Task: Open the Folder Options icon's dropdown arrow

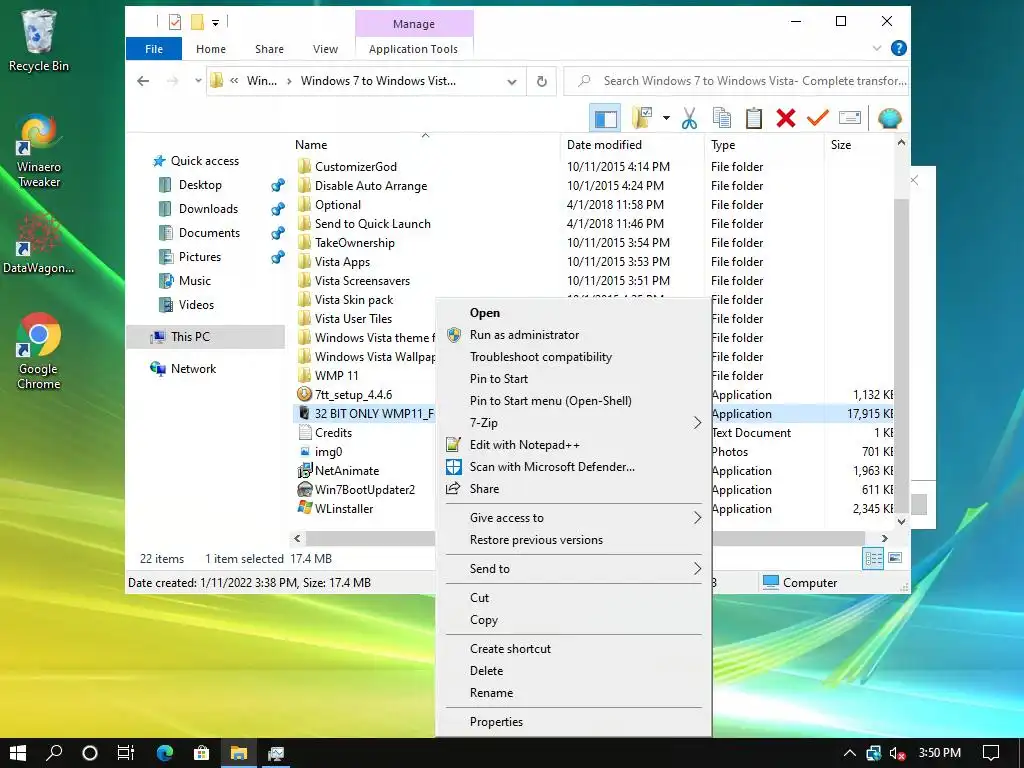Action: click(666, 118)
